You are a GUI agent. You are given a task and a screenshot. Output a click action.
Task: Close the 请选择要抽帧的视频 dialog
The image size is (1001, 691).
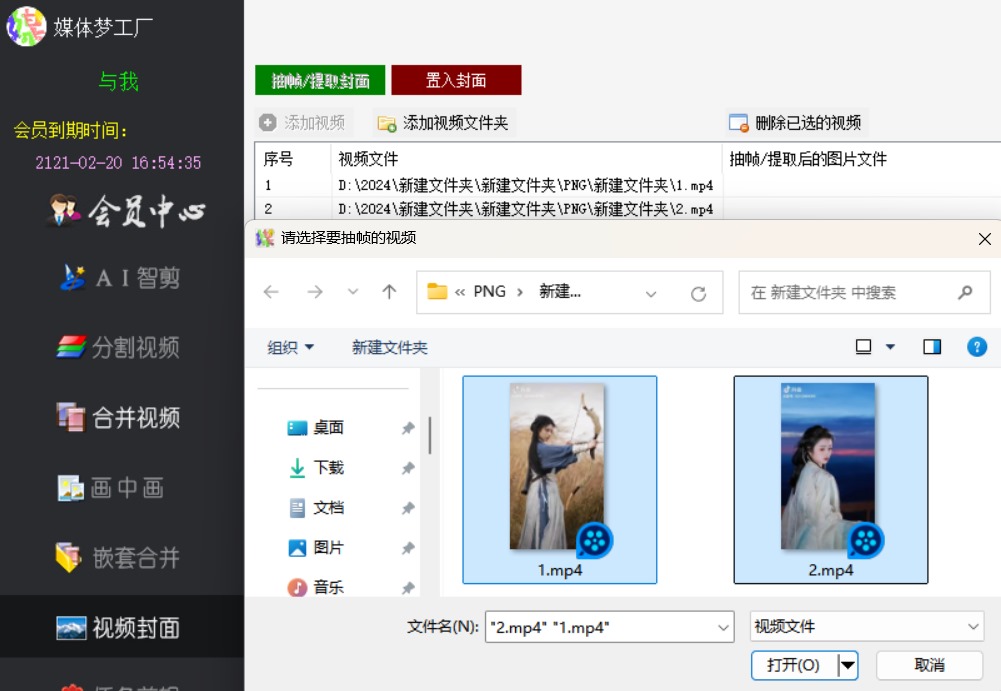click(985, 239)
